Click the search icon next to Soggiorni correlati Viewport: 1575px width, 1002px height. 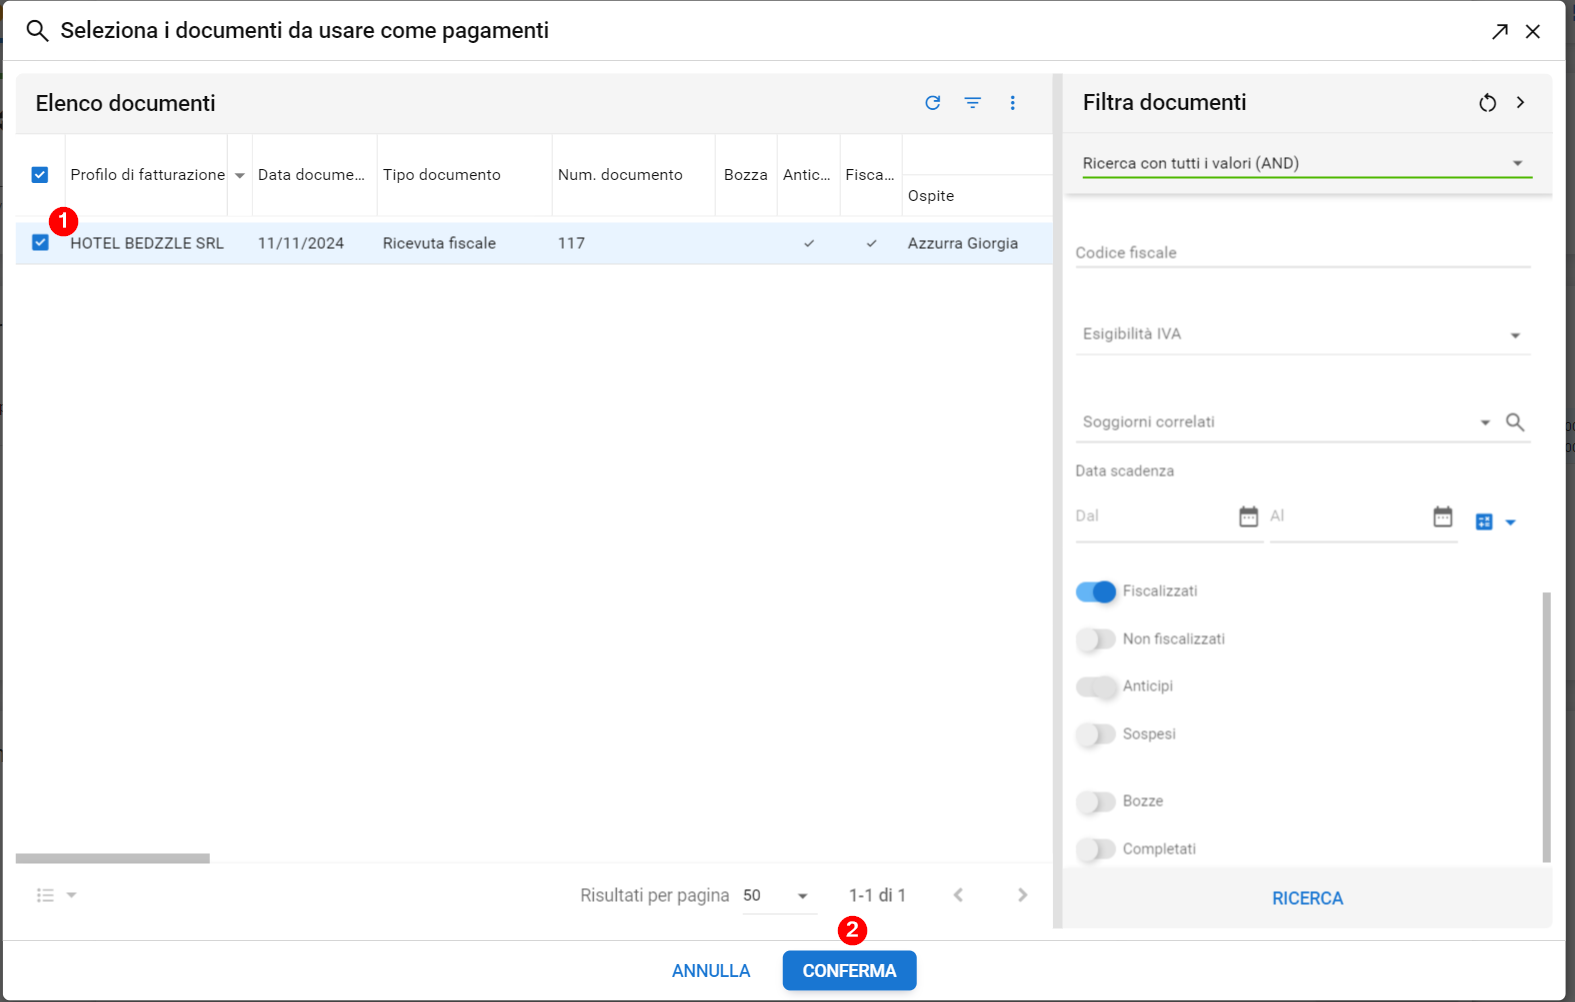(x=1515, y=422)
